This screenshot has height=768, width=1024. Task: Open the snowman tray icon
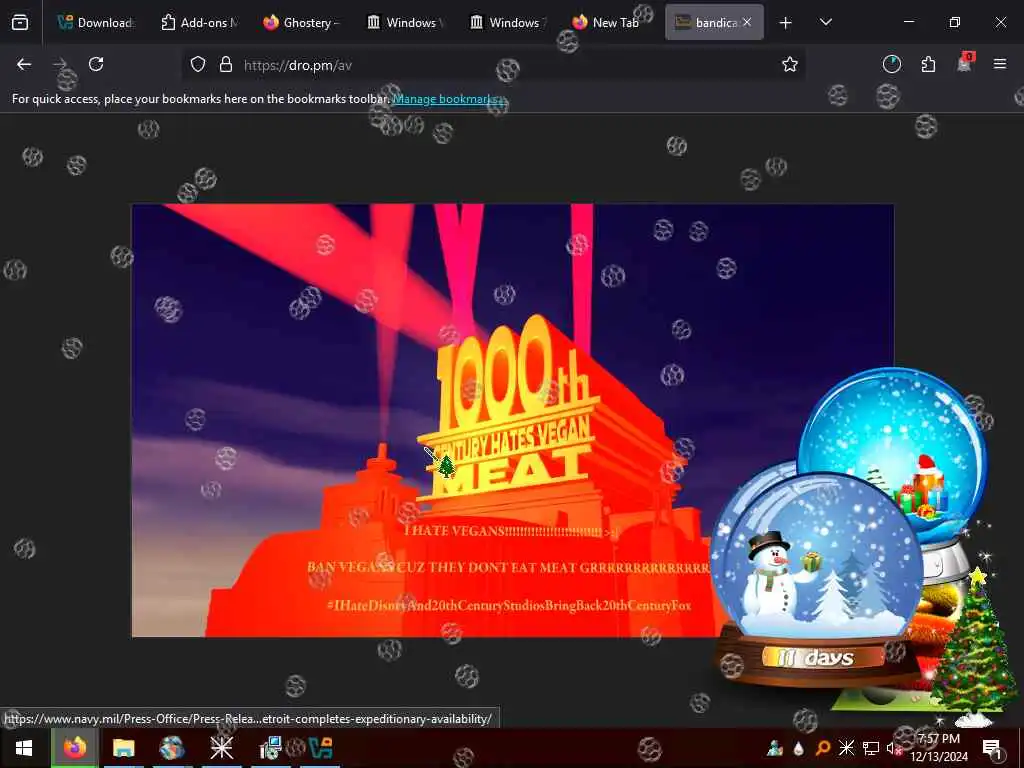pos(775,748)
